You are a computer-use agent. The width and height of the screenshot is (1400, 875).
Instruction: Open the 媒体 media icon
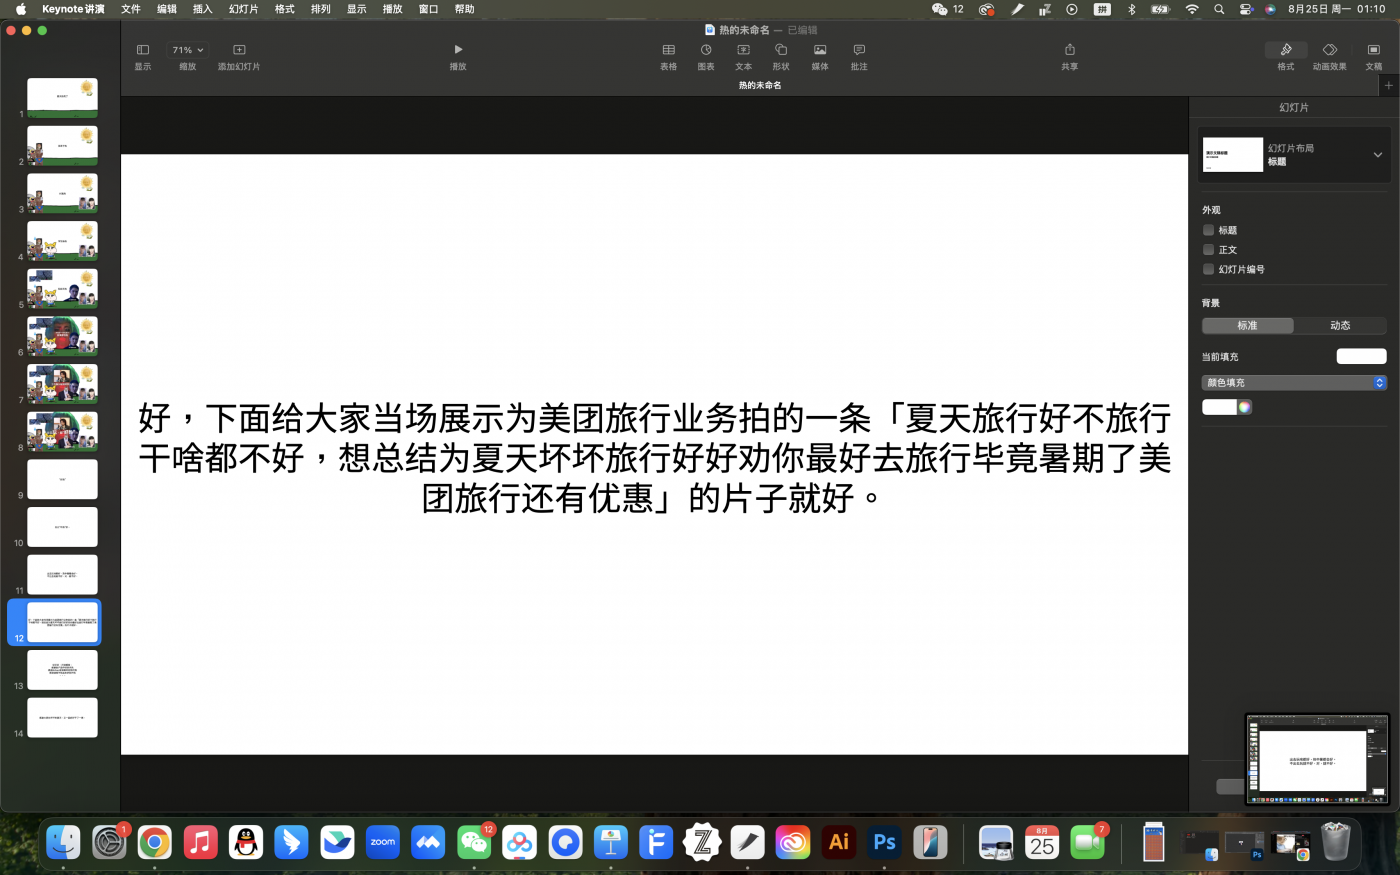(820, 50)
